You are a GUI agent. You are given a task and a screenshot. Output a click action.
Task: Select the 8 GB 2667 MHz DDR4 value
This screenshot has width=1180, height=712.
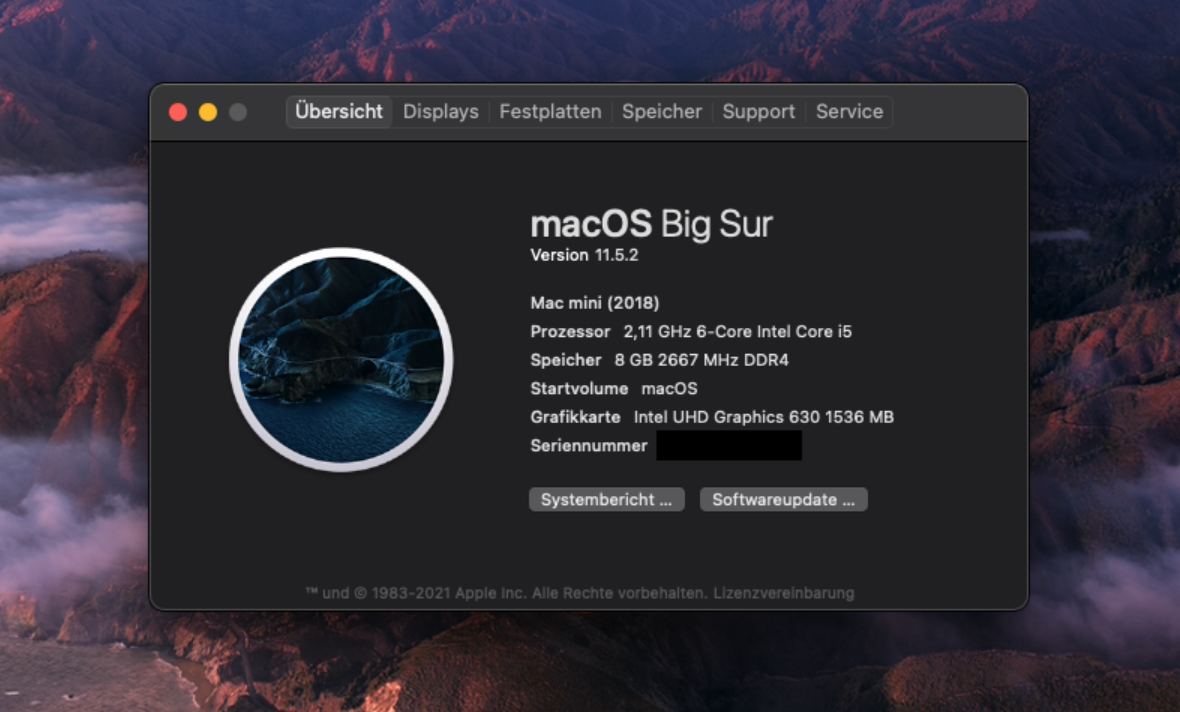[x=701, y=360]
